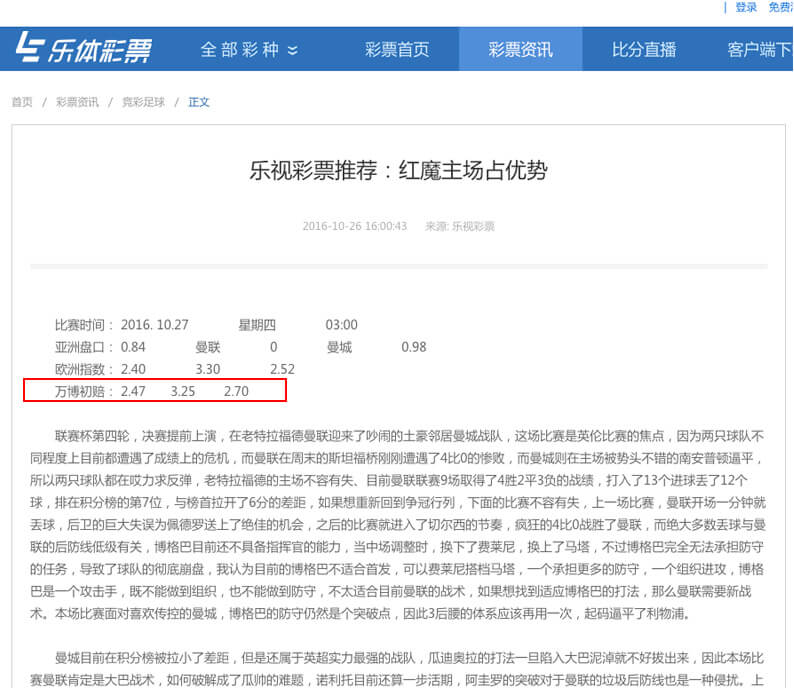Click the publish date 2016-10-26 16:00:43
Screen dimensions: 794x688
pyautogui.click(x=354, y=226)
